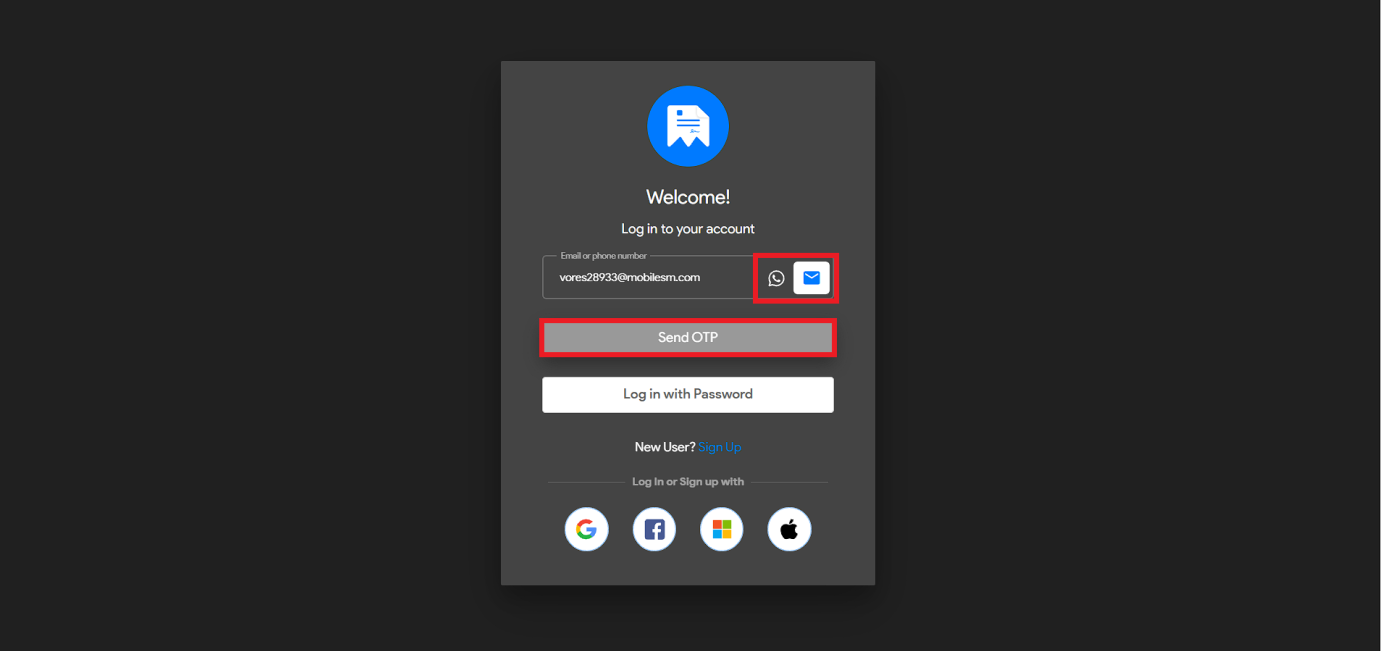The image size is (1381, 651).
Task: Sign in with Microsoft icon
Action: pos(722,529)
